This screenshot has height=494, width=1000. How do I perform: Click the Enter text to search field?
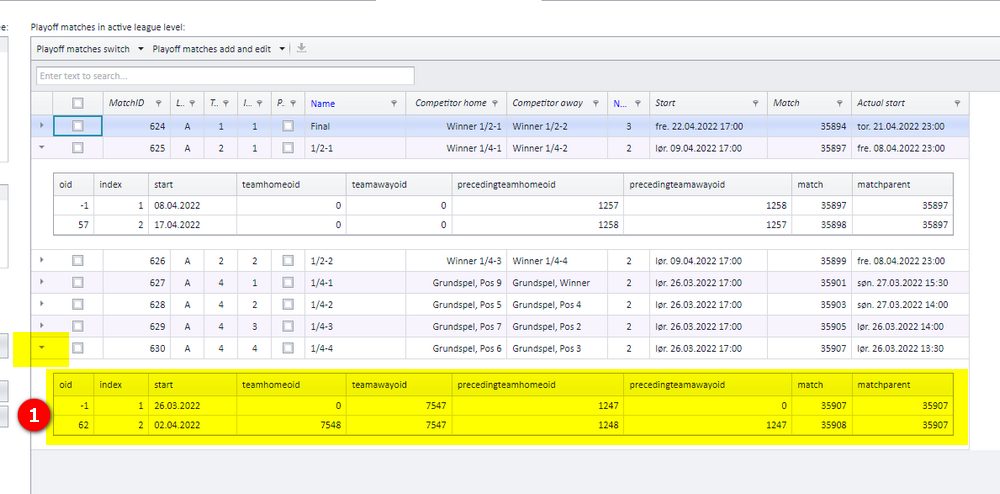click(x=225, y=75)
